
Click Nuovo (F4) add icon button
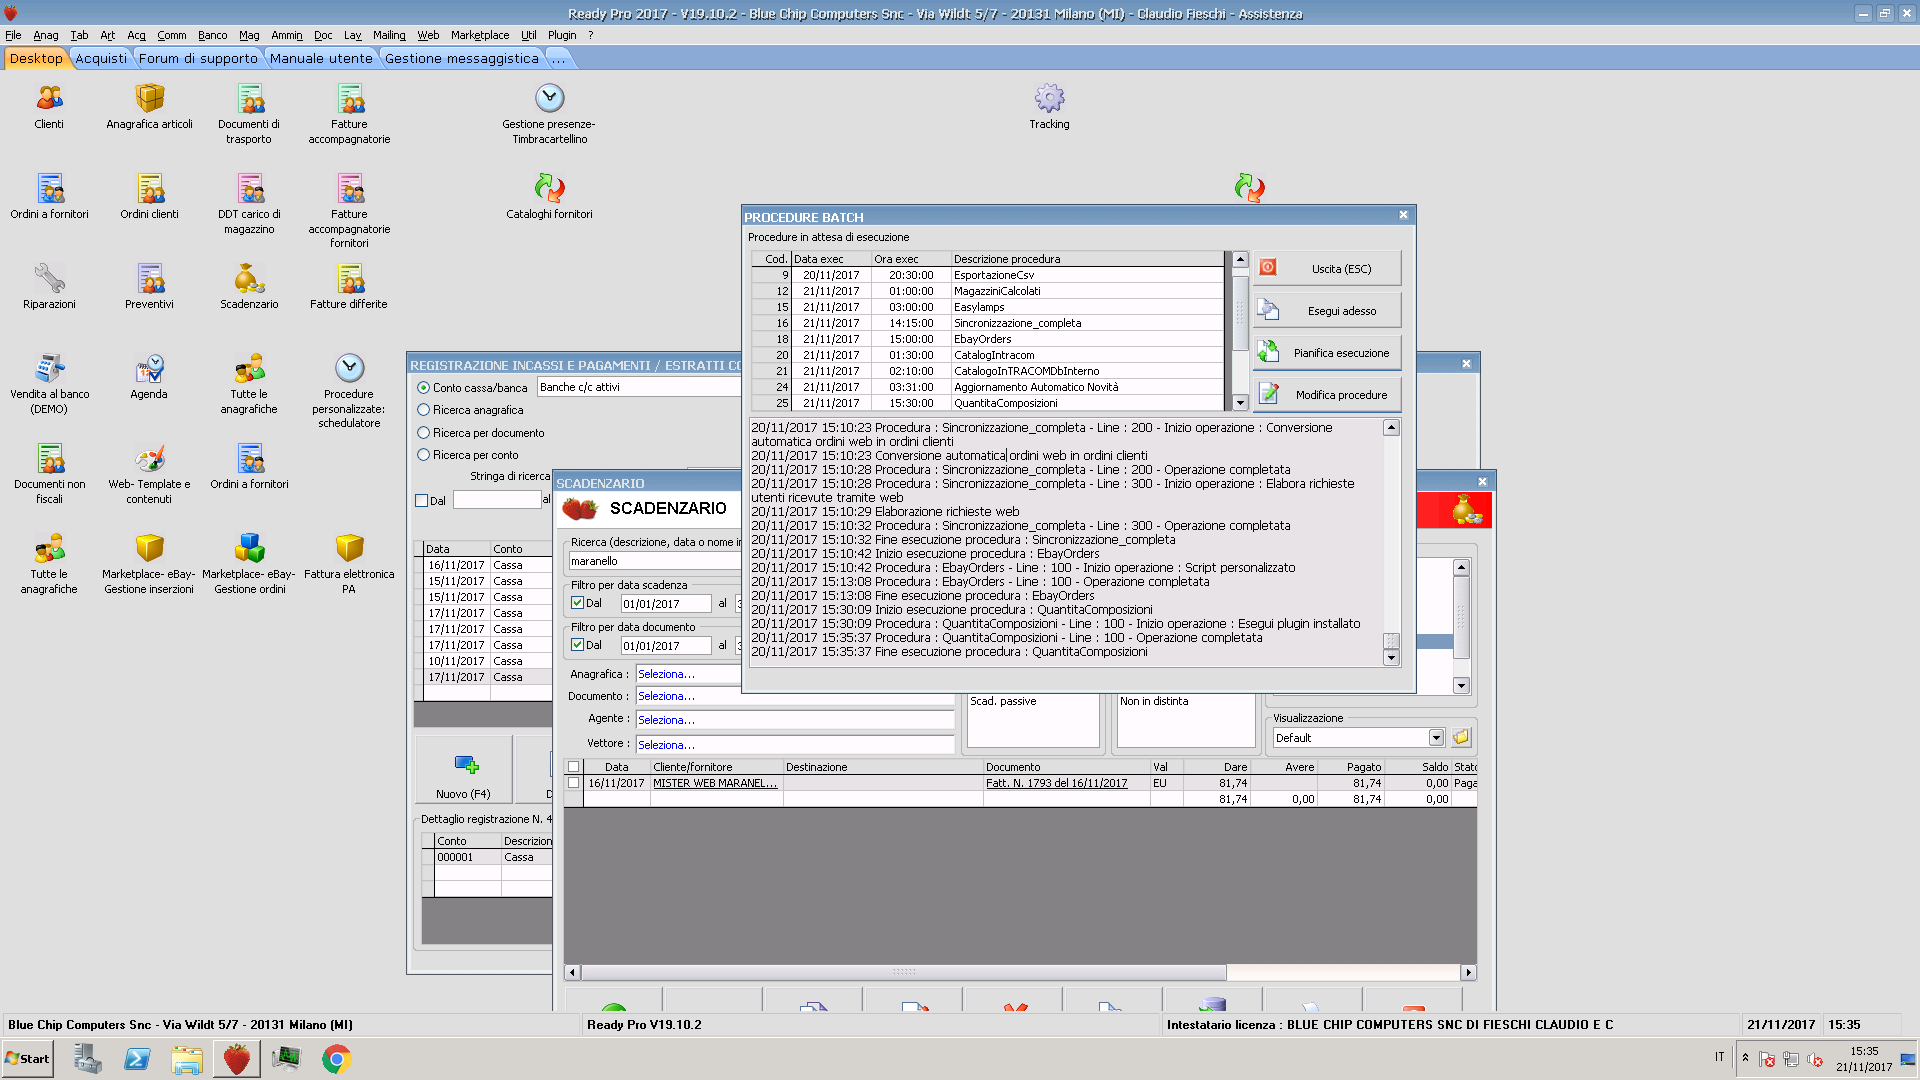click(464, 770)
